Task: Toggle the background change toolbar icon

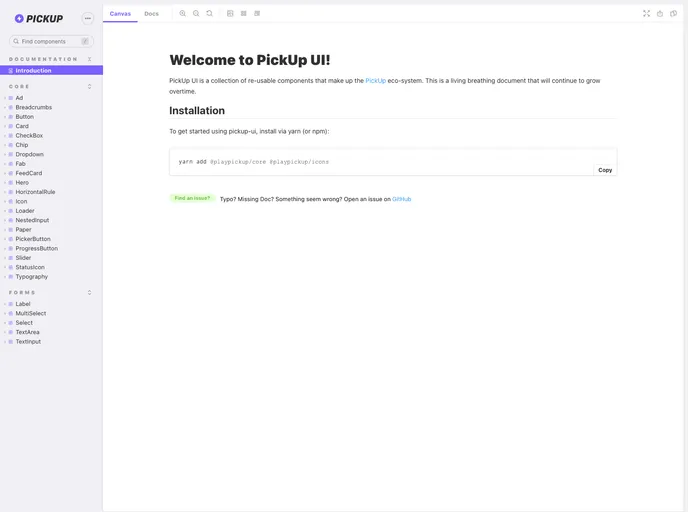Action: (230, 14)
